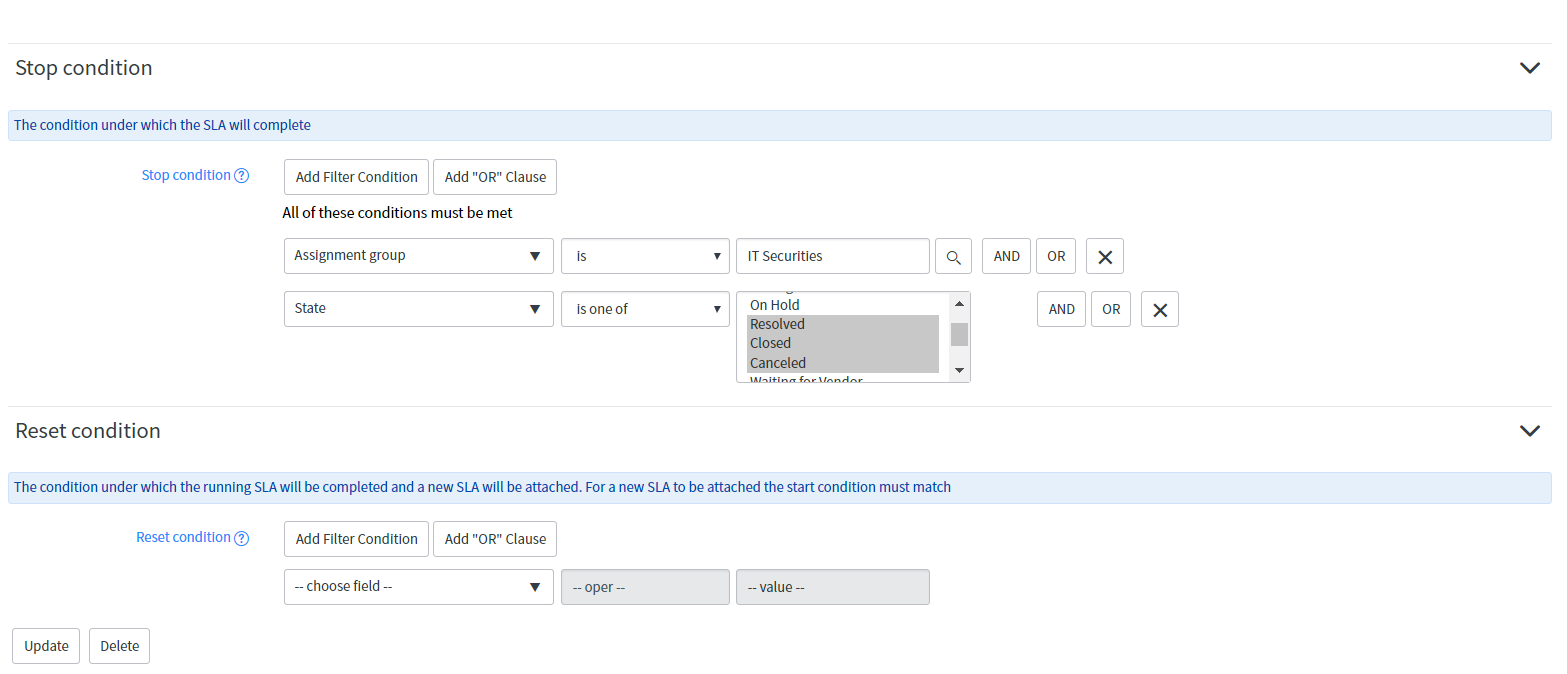1567x674 pixels.
Task: Add Filter Condition under Reset condition
Action: pyautogui.click(x=356, y=539)
